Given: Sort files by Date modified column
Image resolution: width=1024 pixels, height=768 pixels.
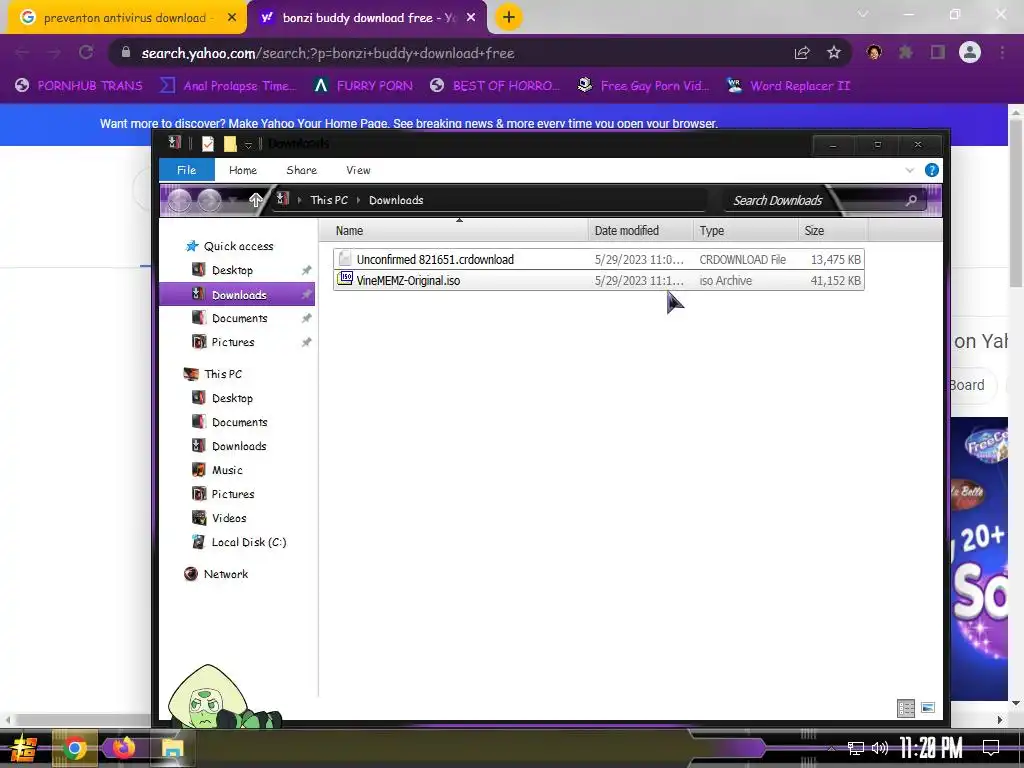Looking at the screenshot, I should pyautogui.click(x=640, y=231).
